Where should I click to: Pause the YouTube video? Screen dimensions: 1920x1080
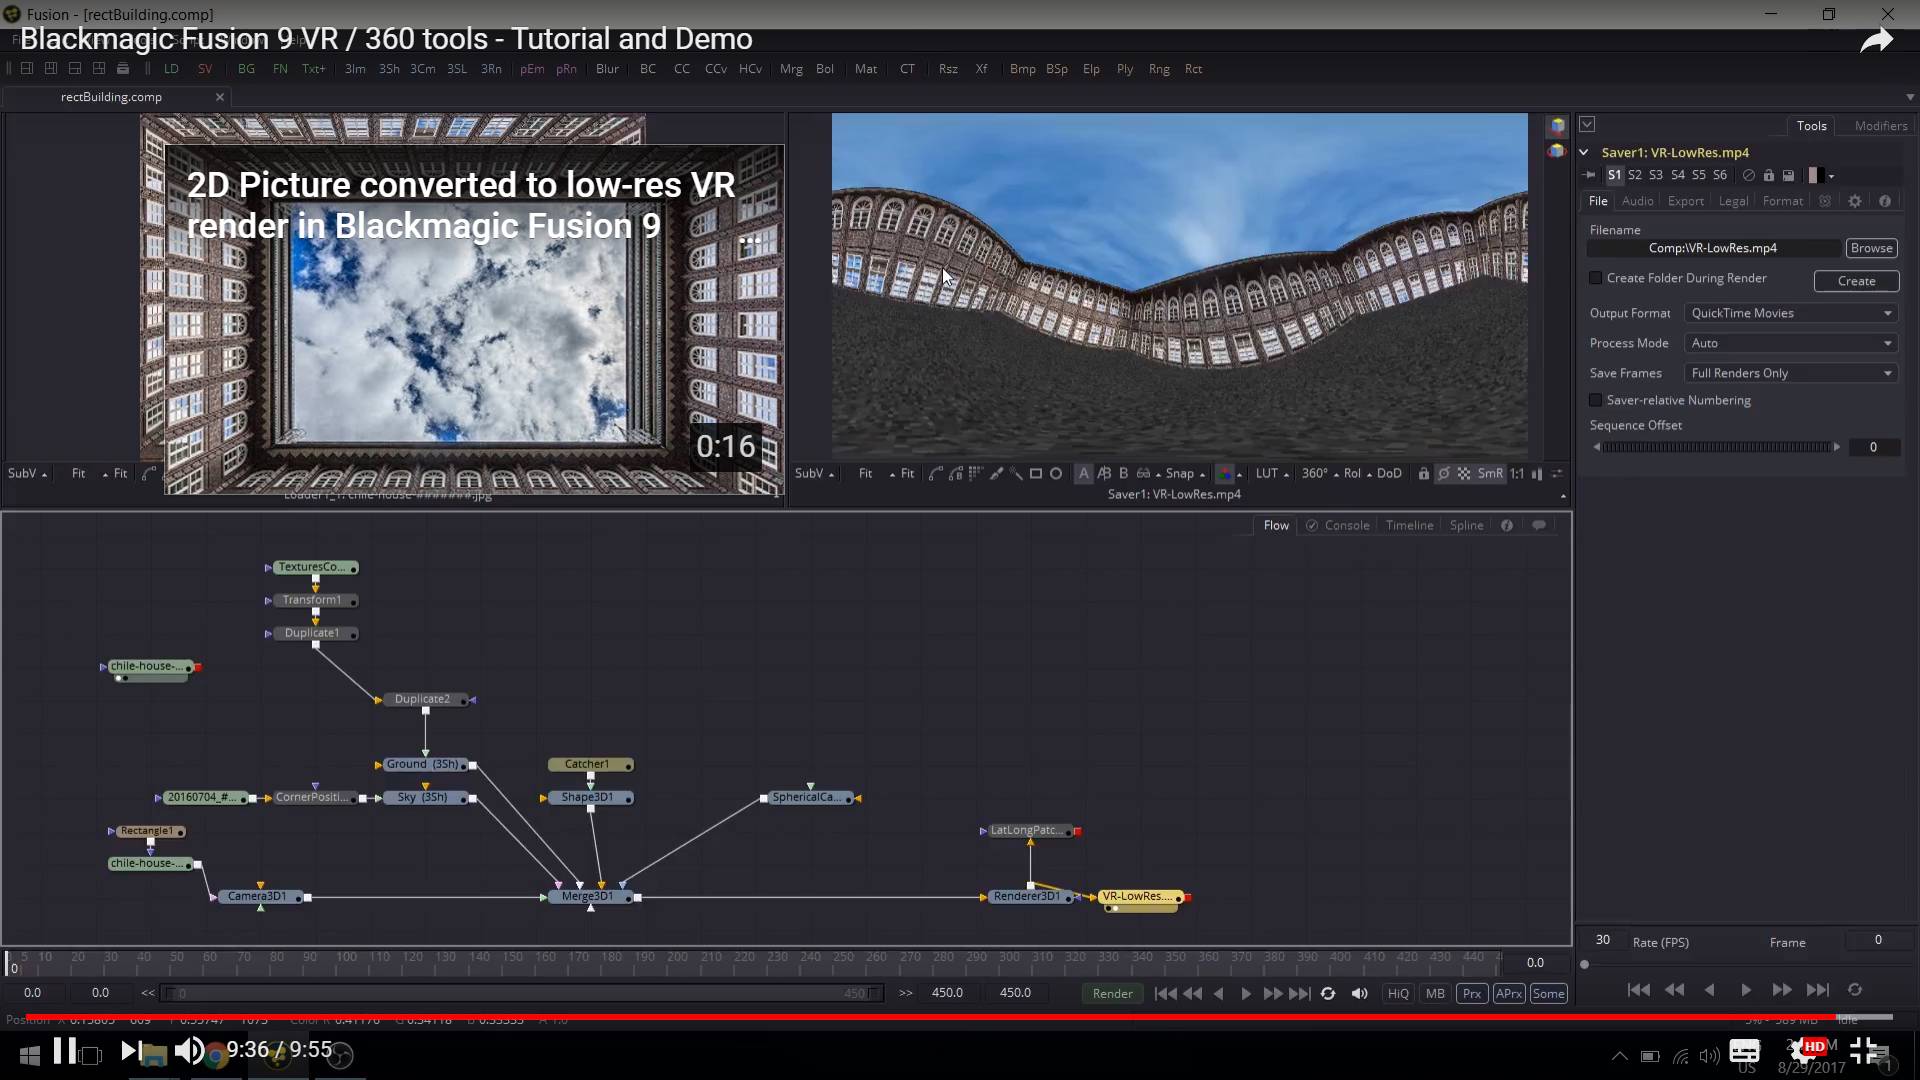point(65,1051)
